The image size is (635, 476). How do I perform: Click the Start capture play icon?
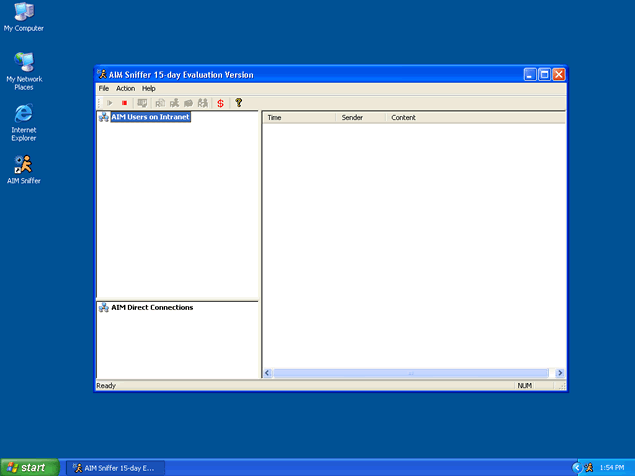coord(110,102)
